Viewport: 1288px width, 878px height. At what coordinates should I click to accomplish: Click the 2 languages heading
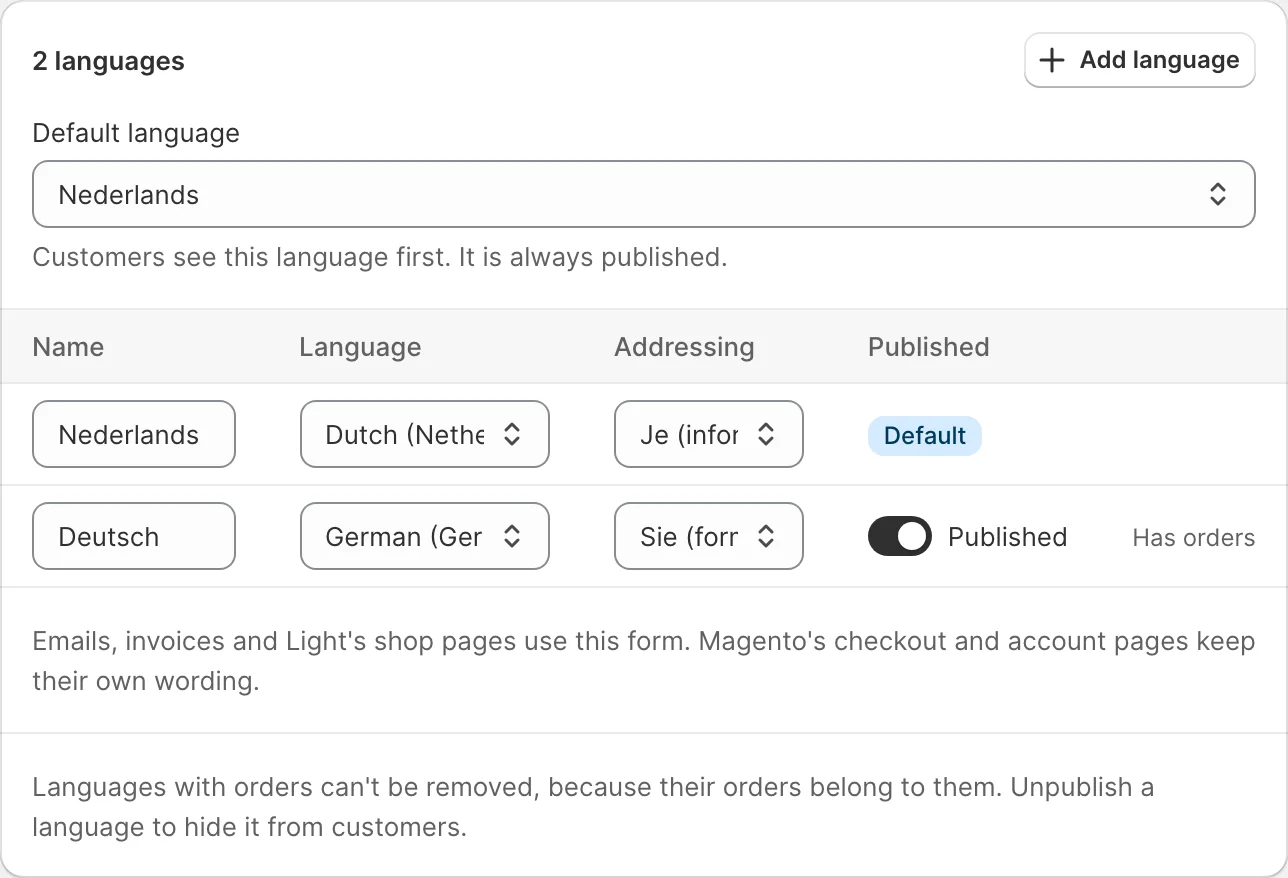(x=109, y=61)
